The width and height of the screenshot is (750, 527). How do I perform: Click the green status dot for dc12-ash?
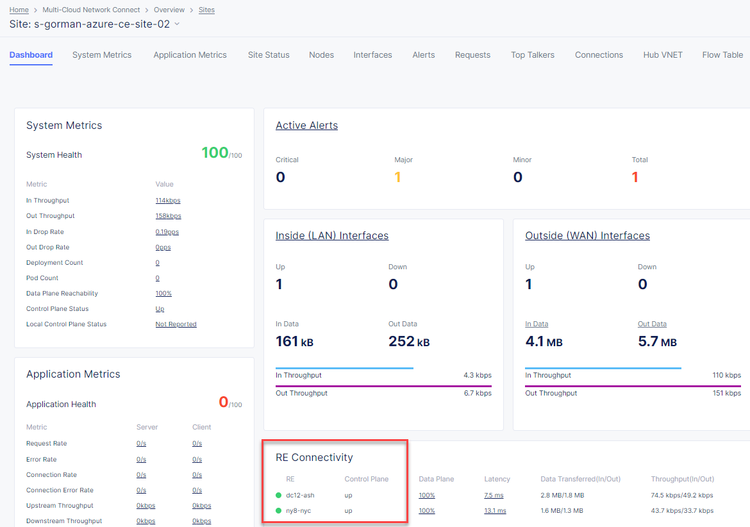pos(279,495)
